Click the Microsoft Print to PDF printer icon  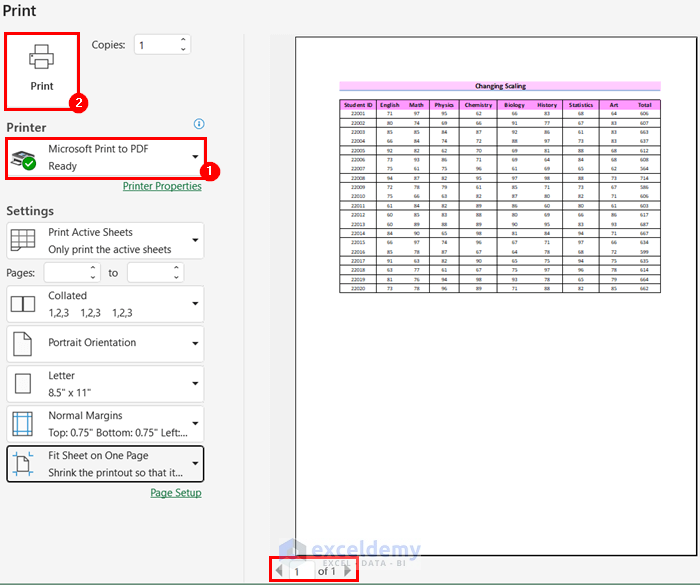[x=23, y=160]
